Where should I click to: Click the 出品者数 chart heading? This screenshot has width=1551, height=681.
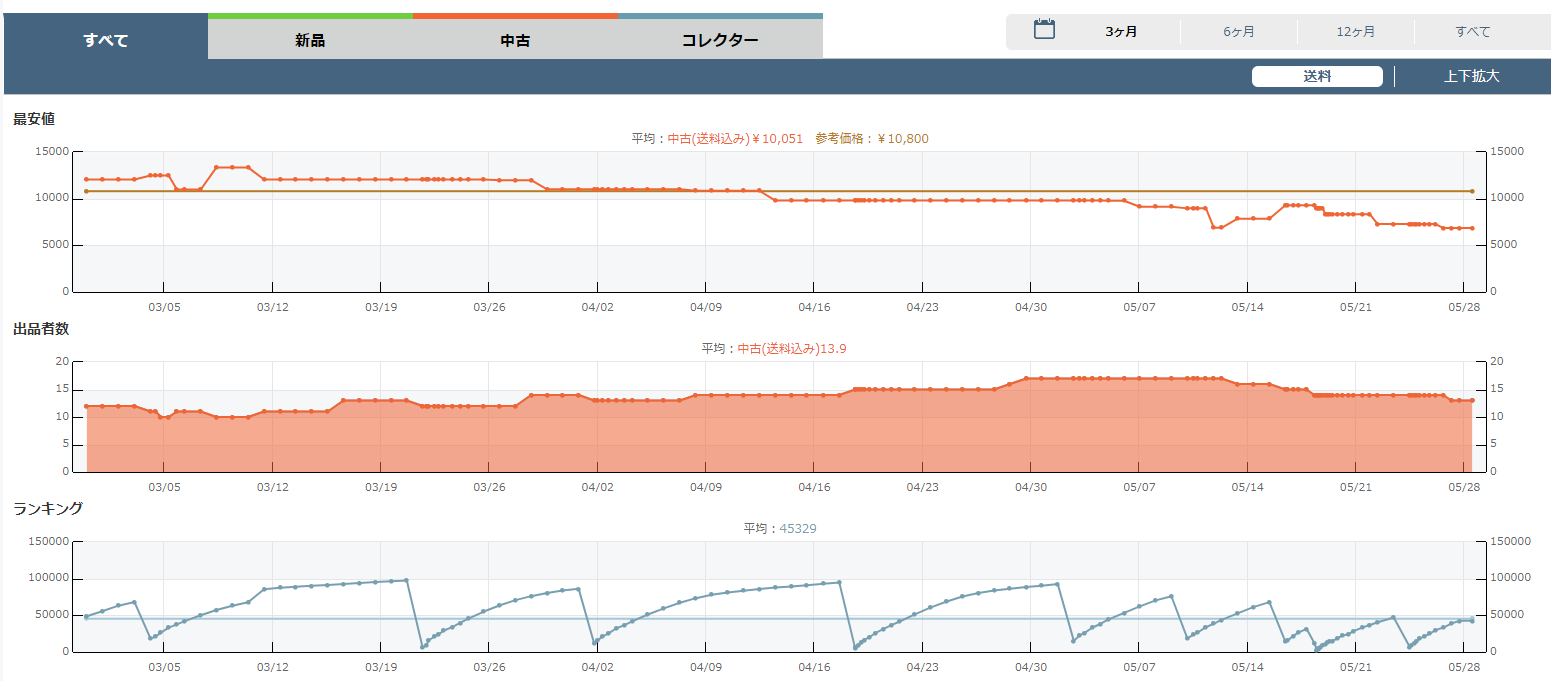pyautogui.click(x=41, y=329)
